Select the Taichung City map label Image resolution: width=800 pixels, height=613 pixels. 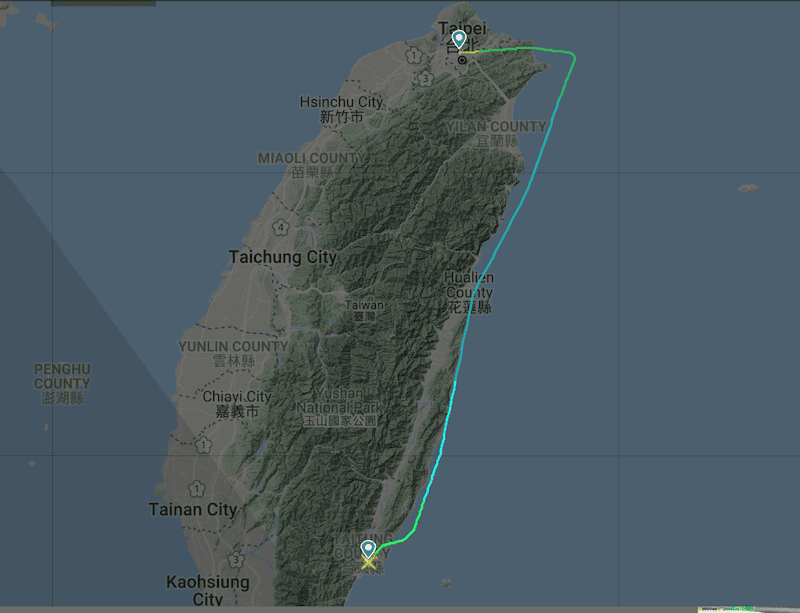coord(282,257)
